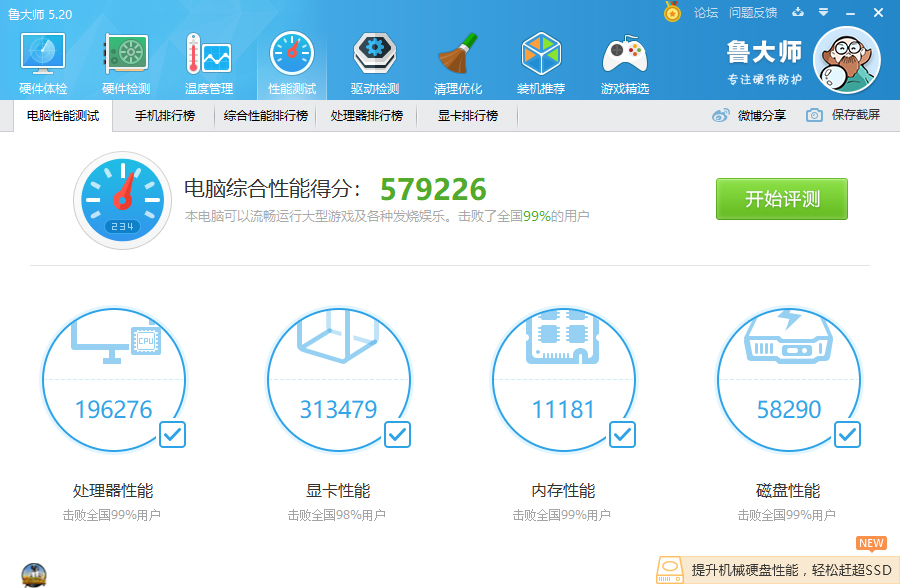The height and width of the screenshot is (588, 908).
Task: Click 保存截屏 save screenshot button
Action: (844, 116)
